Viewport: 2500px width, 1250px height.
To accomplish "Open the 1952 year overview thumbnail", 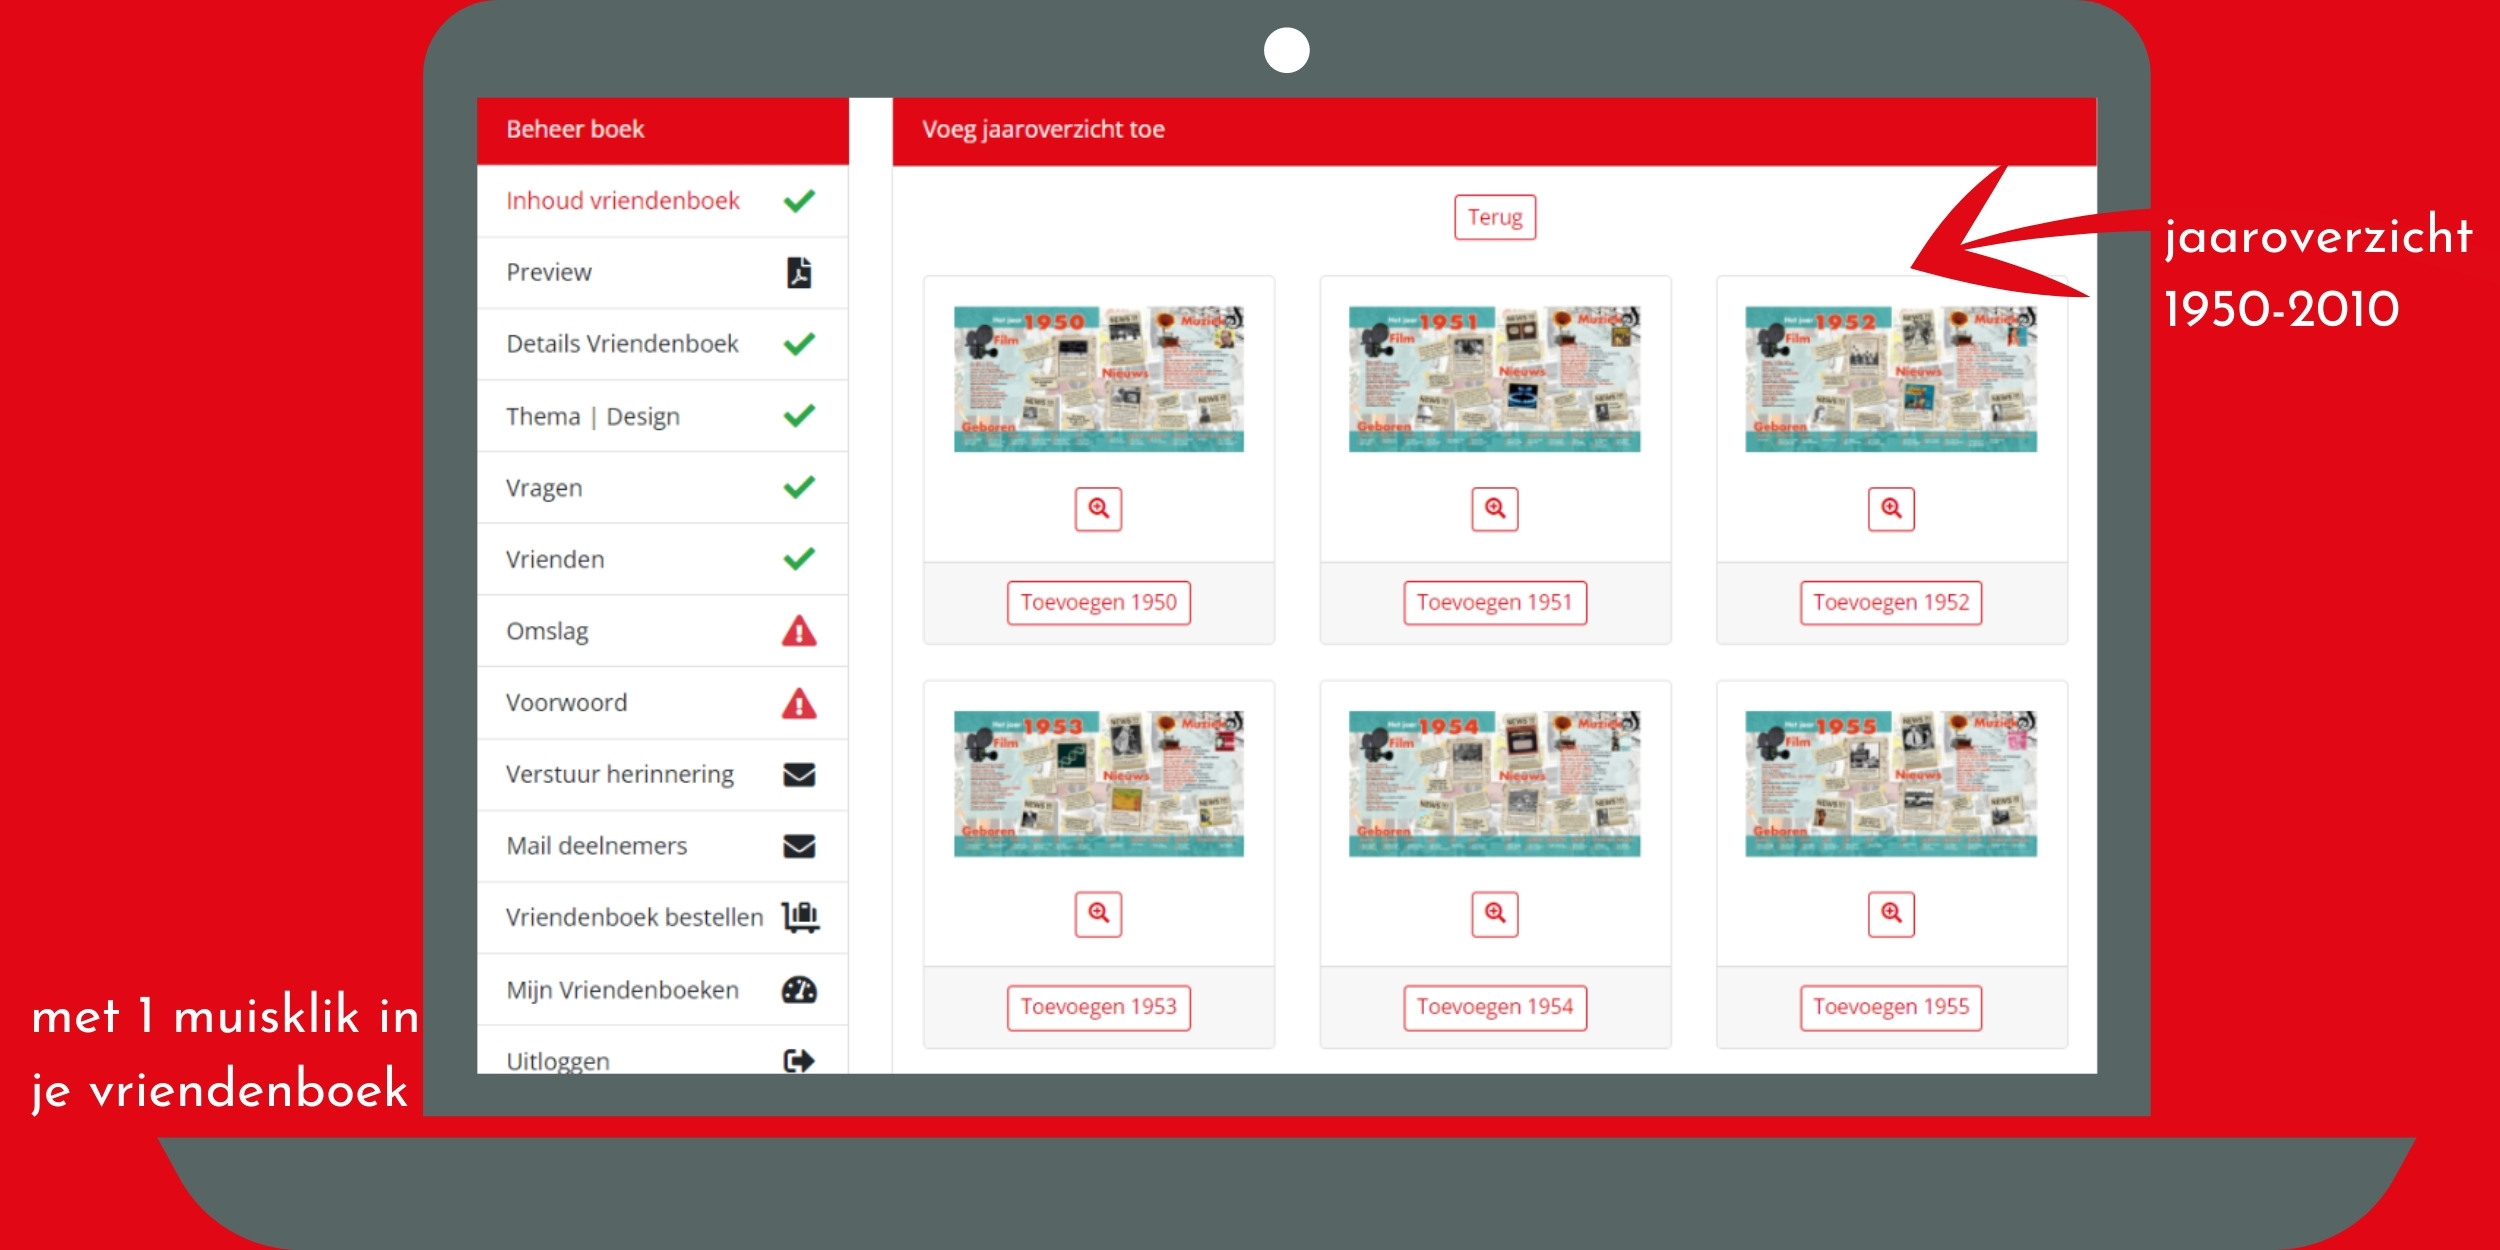I will click(1891, 379).
